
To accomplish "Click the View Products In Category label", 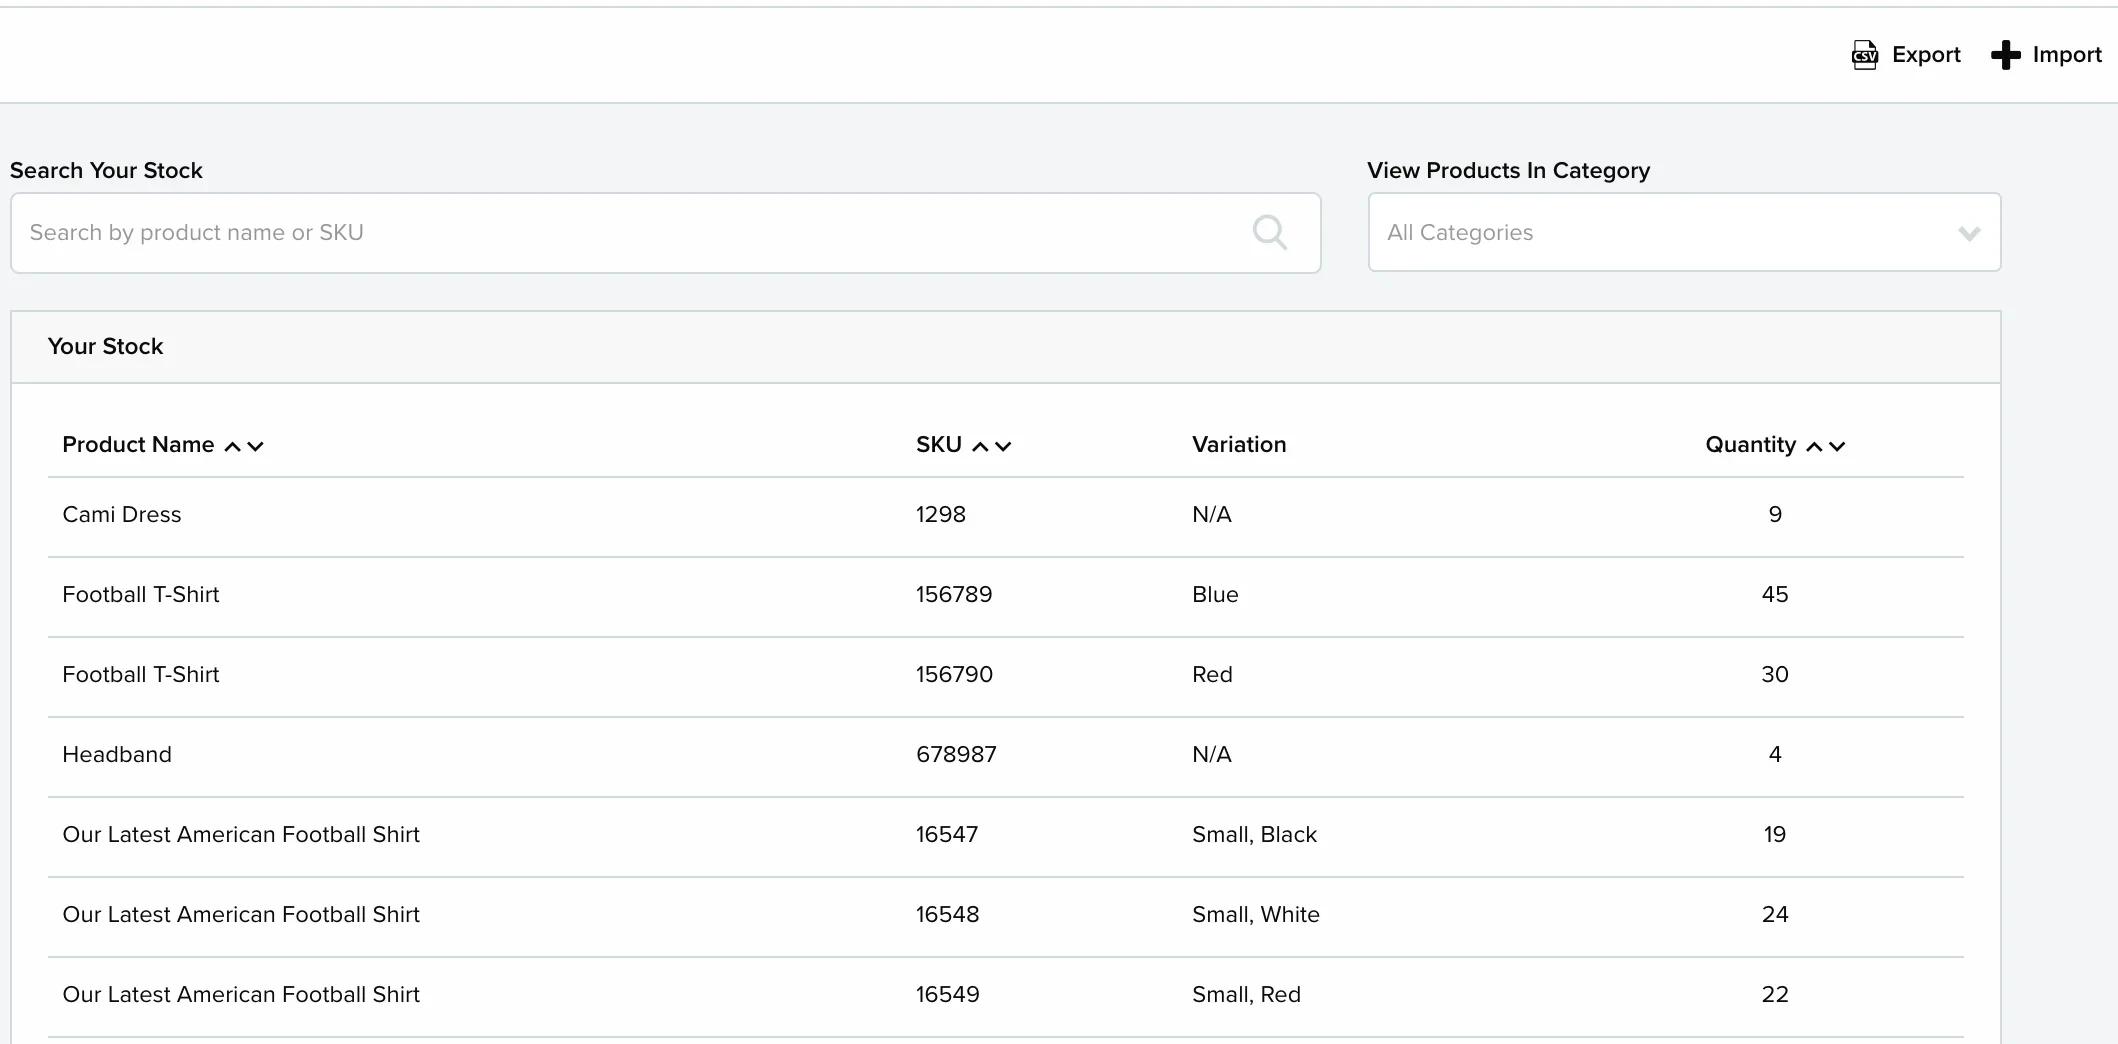I will (x=1508, y=171).
